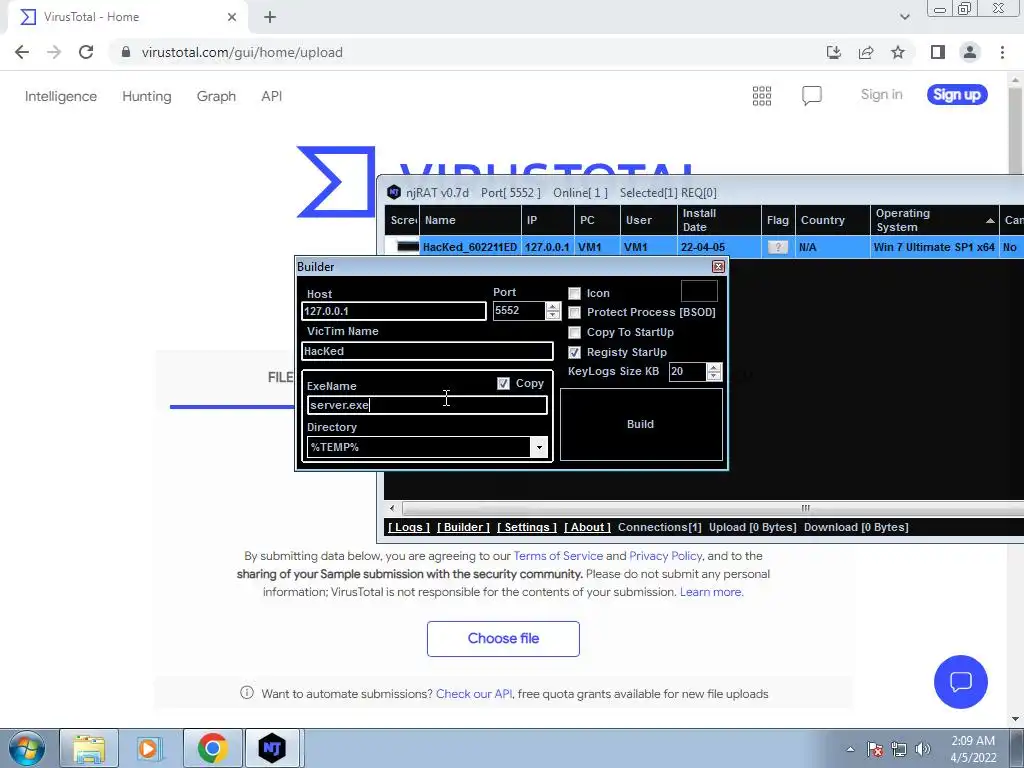Open the [ Builder ] menu
Viewport: 1024px width, 768px height.
click(463, 527)
